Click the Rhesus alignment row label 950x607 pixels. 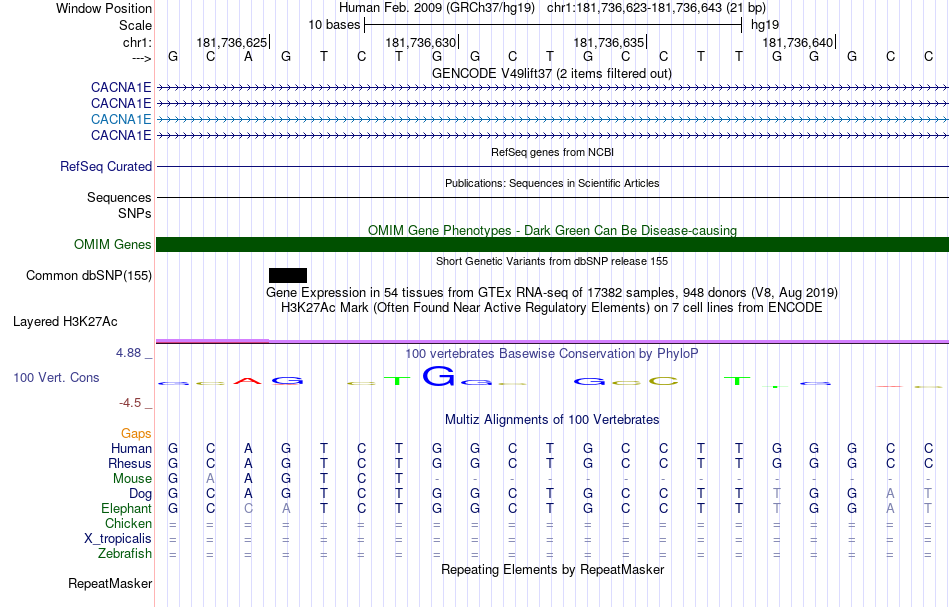[130, 463]
